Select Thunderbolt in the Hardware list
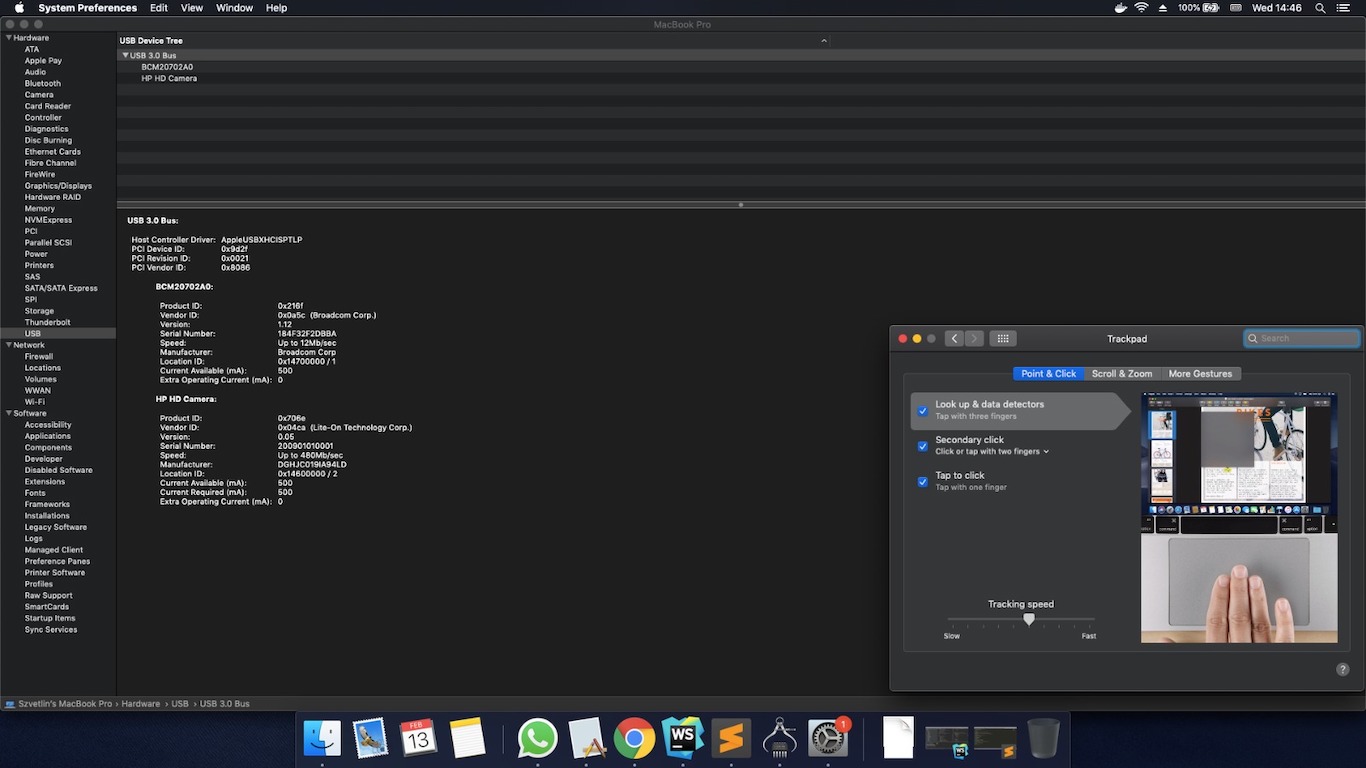1366x768 pixels. coord(48,323)
